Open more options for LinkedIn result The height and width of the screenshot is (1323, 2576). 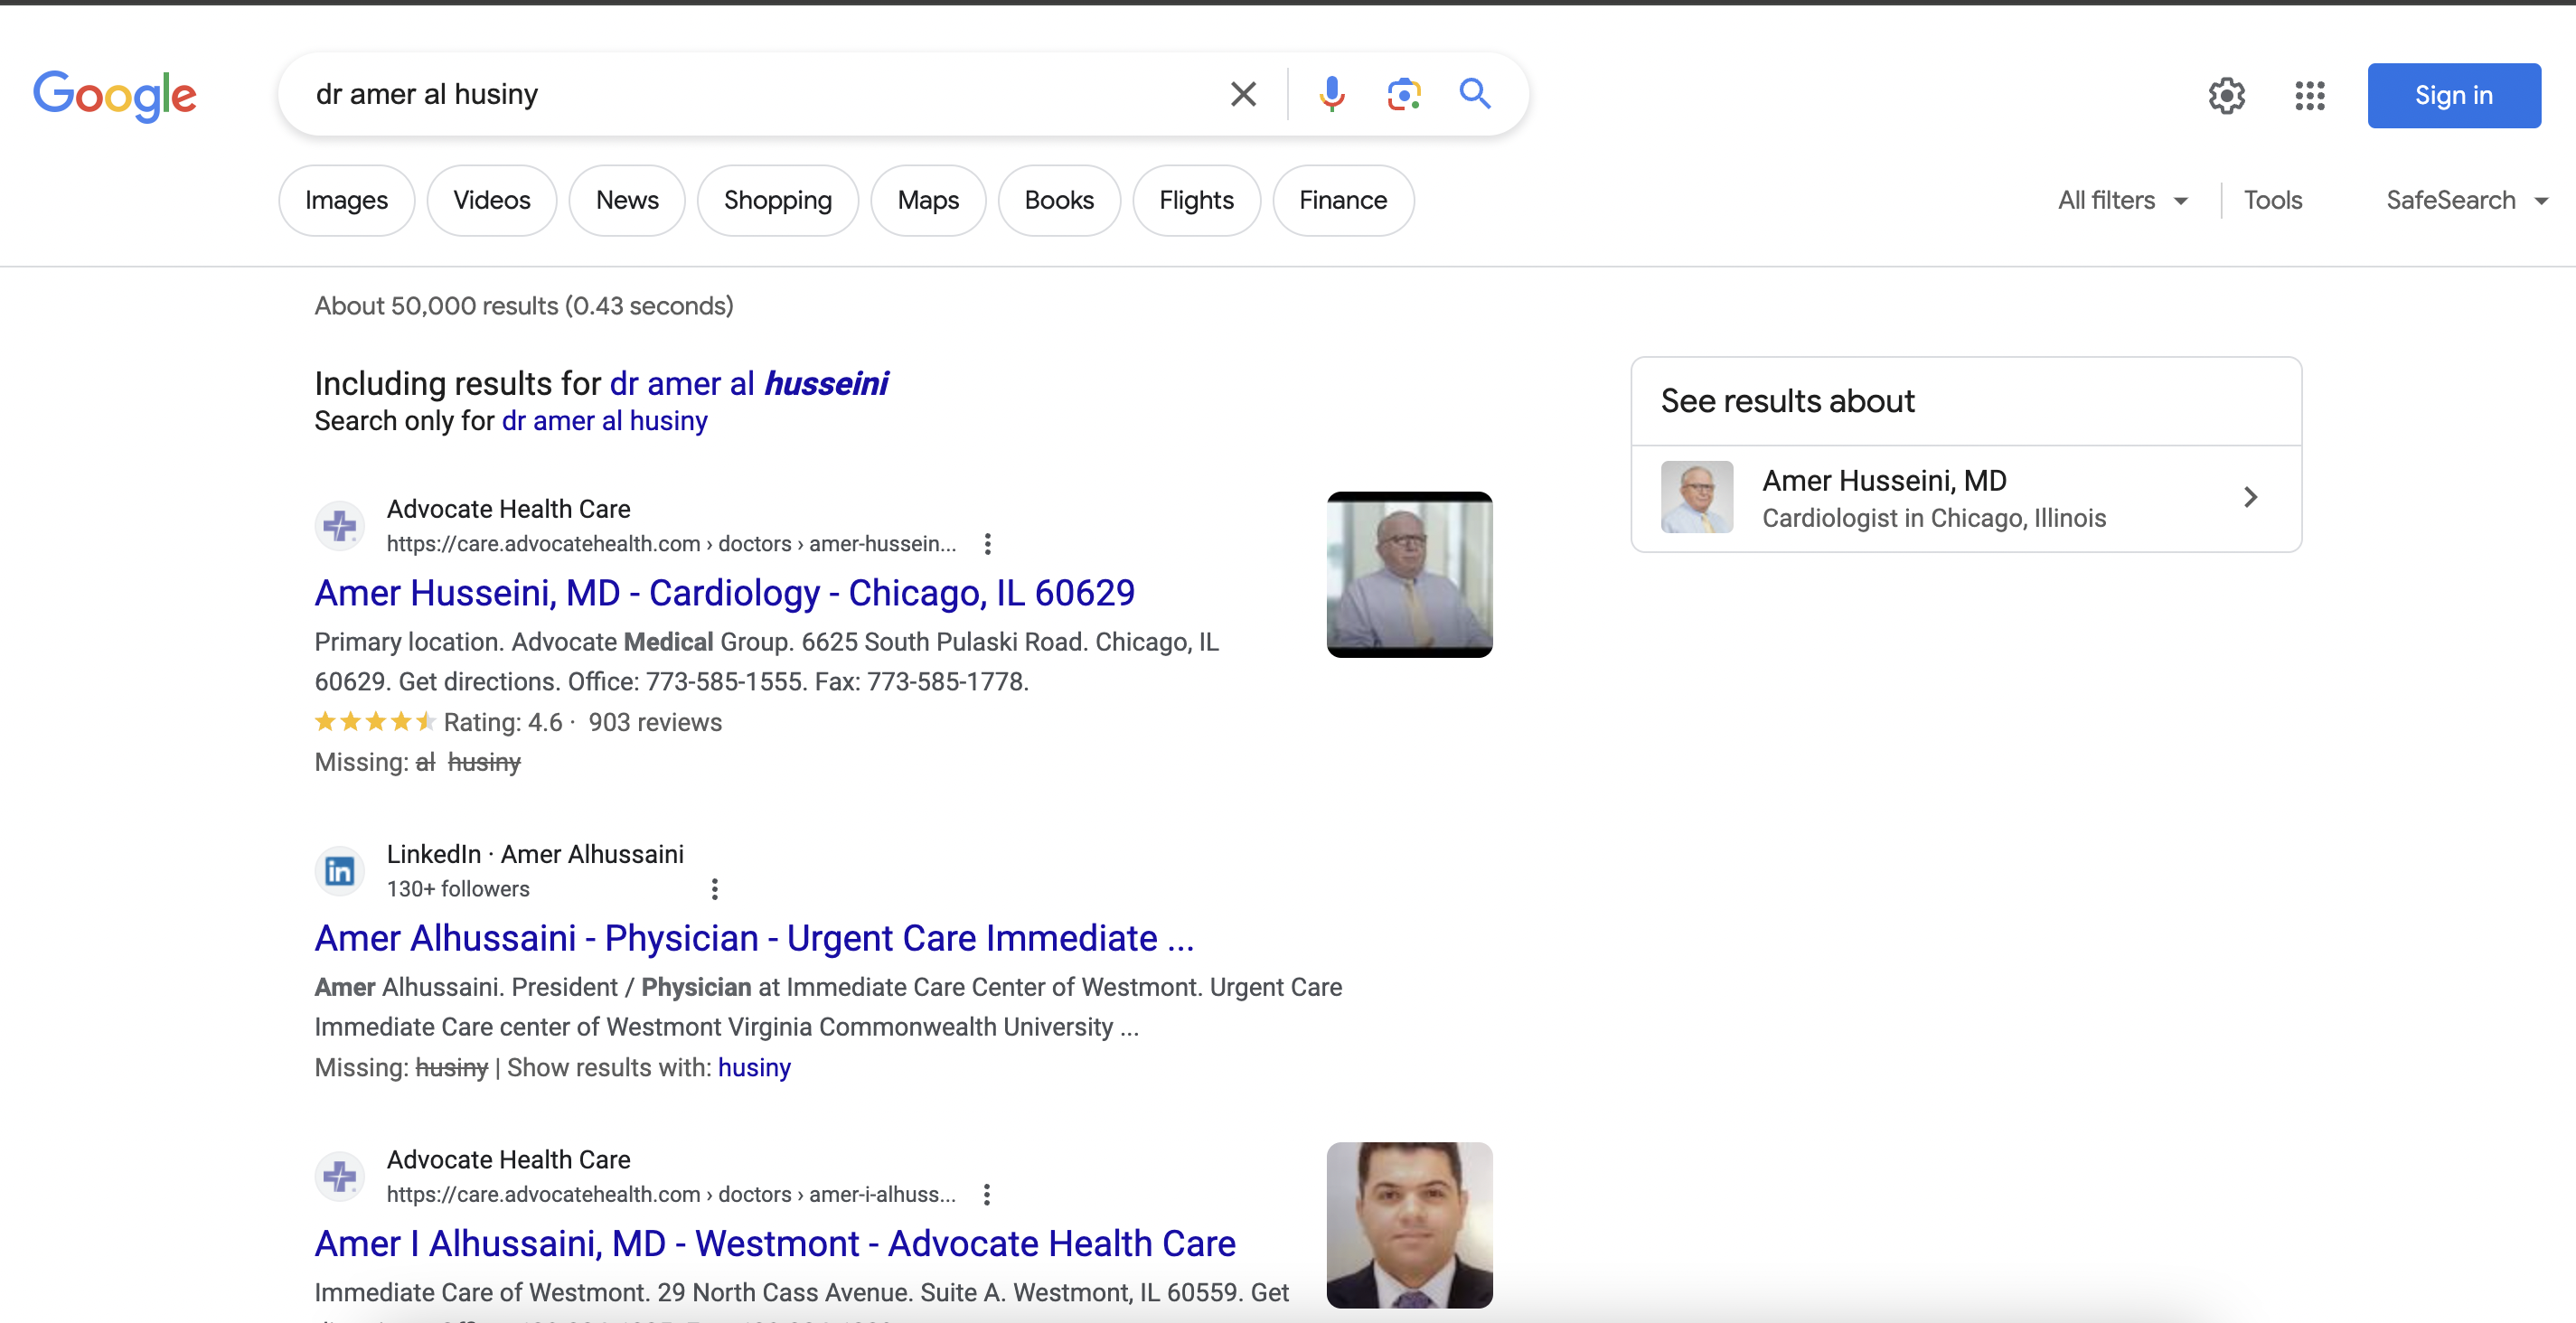(714, 889)
